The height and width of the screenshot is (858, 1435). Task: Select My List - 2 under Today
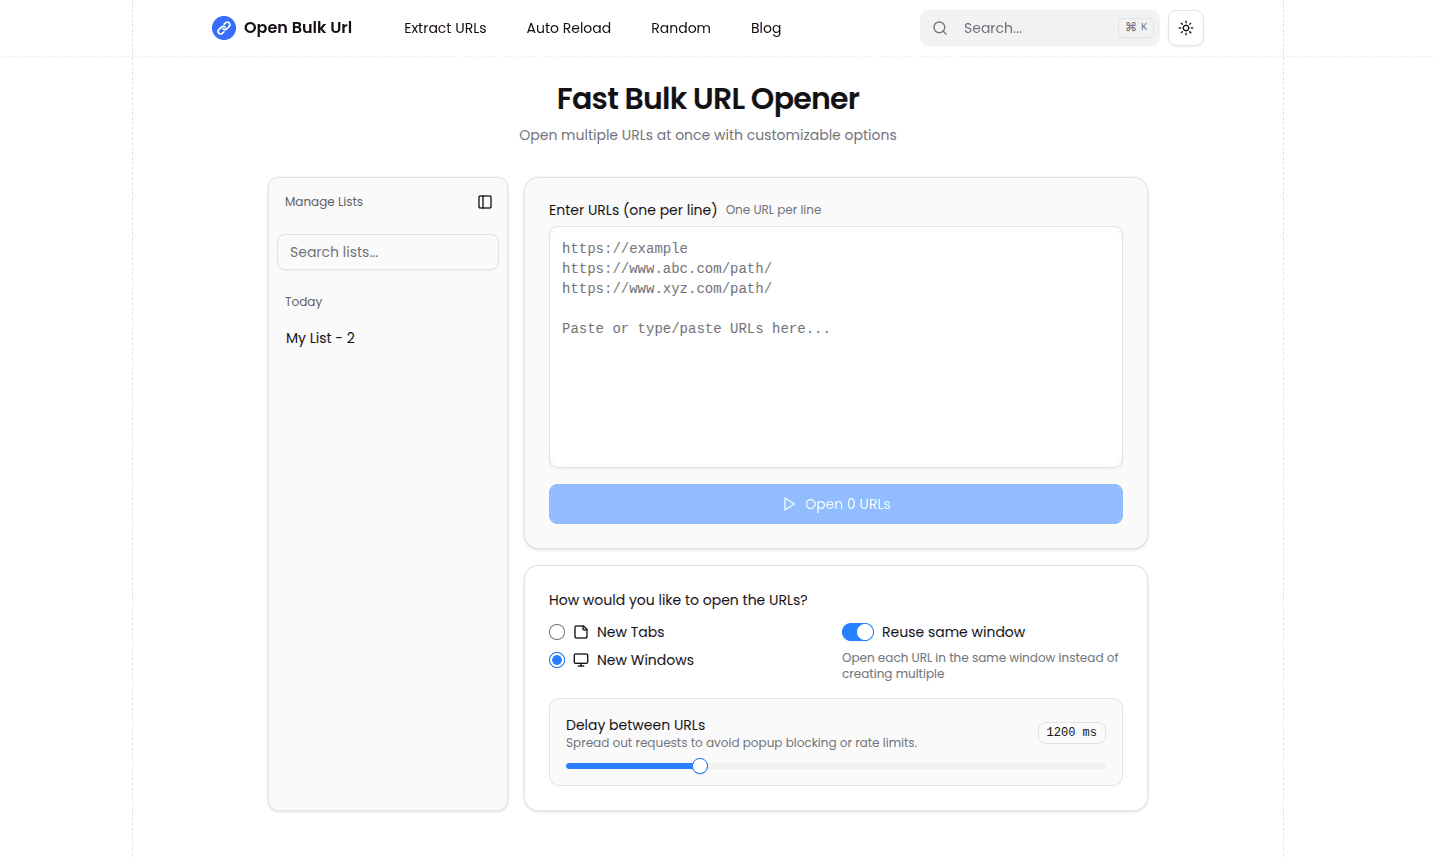pyautogui.click(x=320, y=338)
